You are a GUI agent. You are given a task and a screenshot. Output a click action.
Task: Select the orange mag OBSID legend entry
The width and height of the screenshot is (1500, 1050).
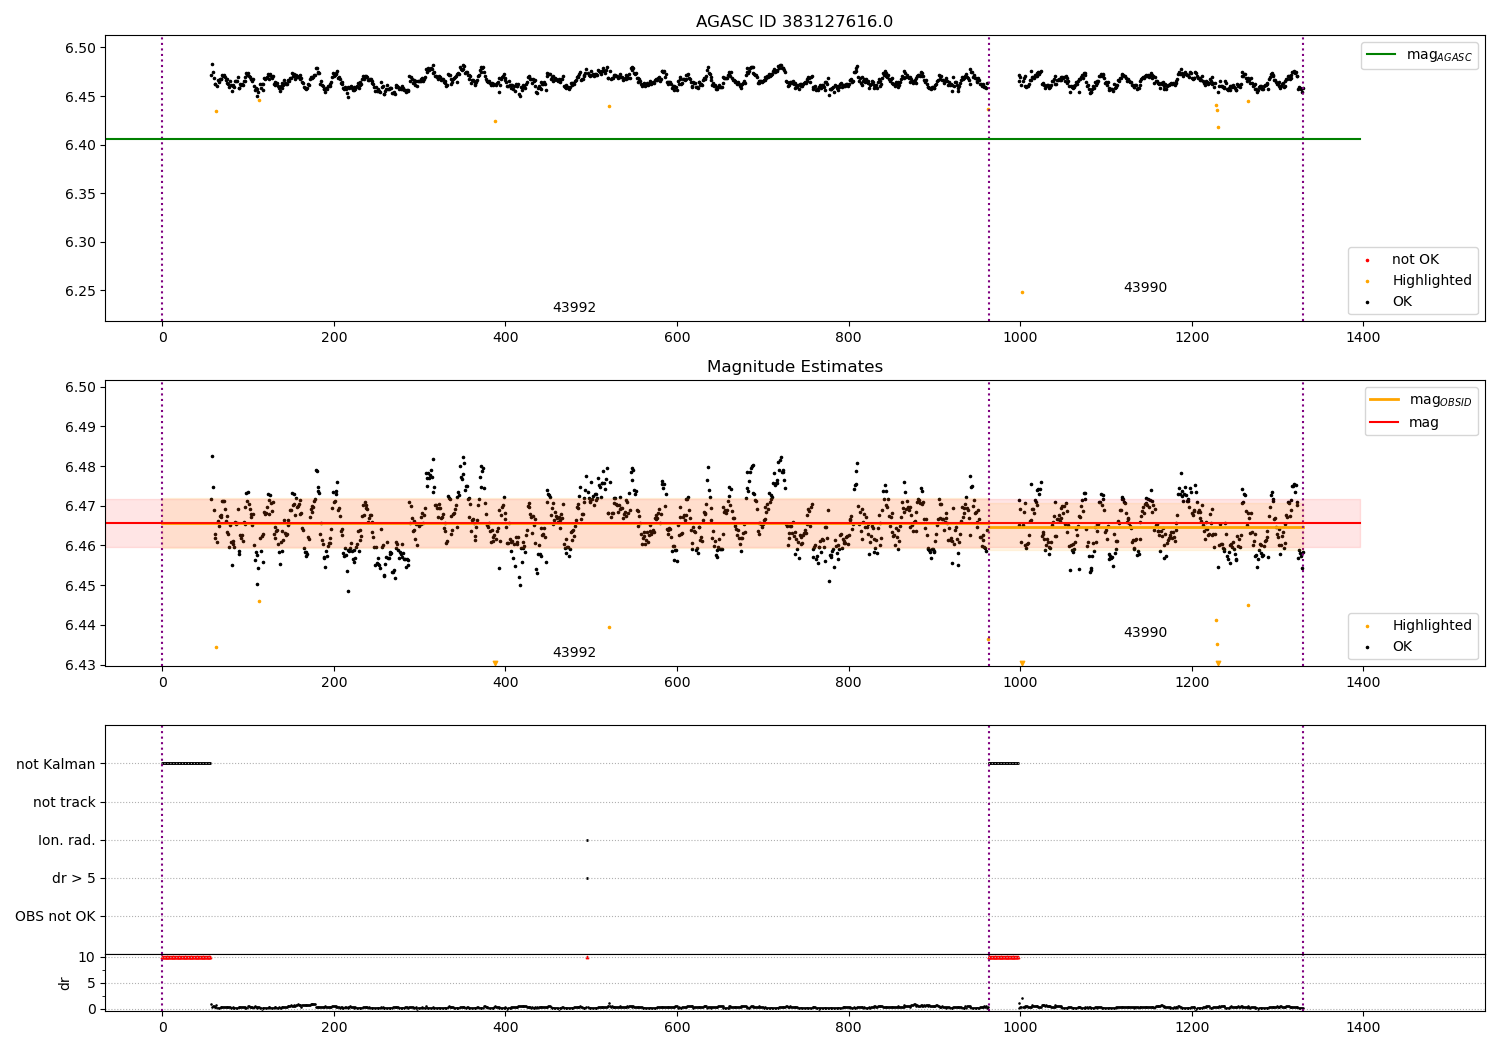(1421, 400)
